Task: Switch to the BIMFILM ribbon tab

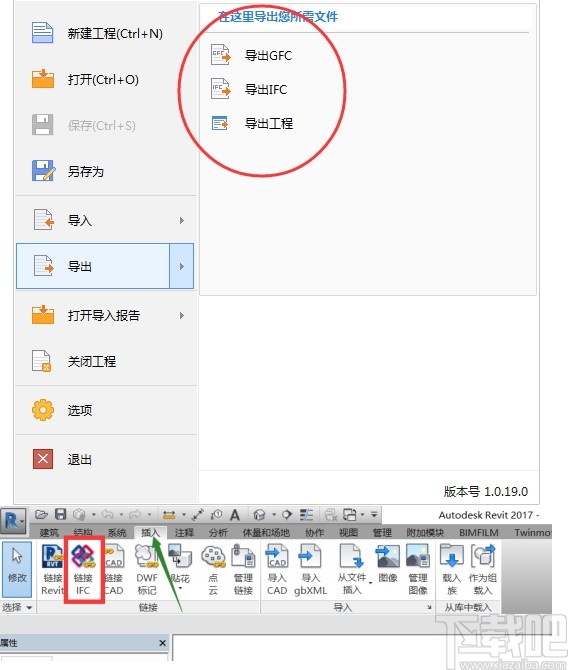Action: [x=479, y=532]
